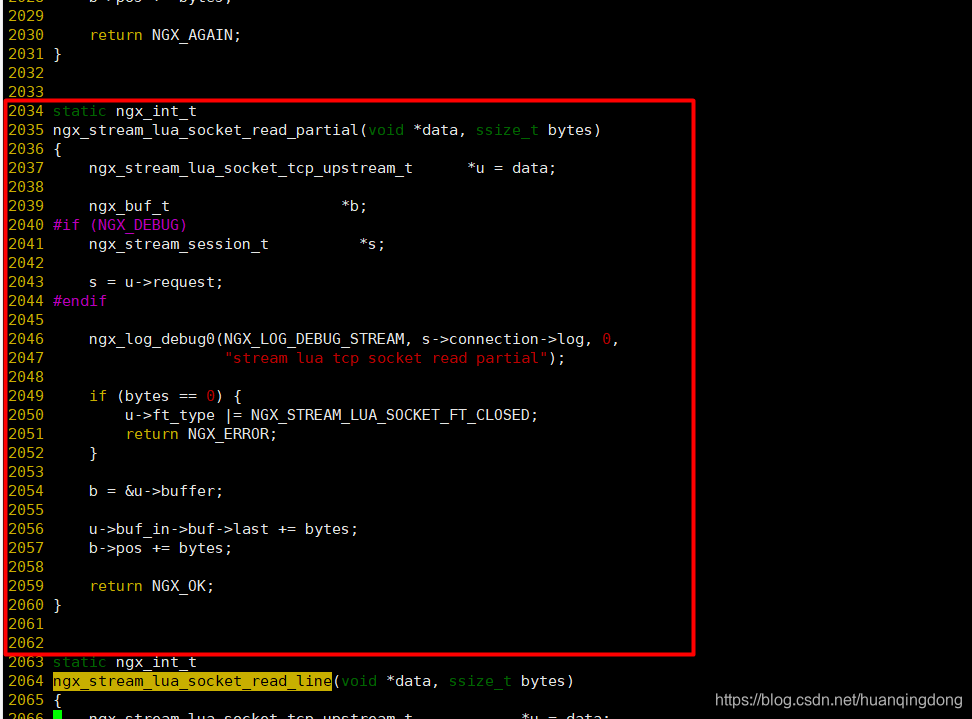
Task: Click the string "stream lua tcp socket read partial"
Action: [x=387, y=358]
